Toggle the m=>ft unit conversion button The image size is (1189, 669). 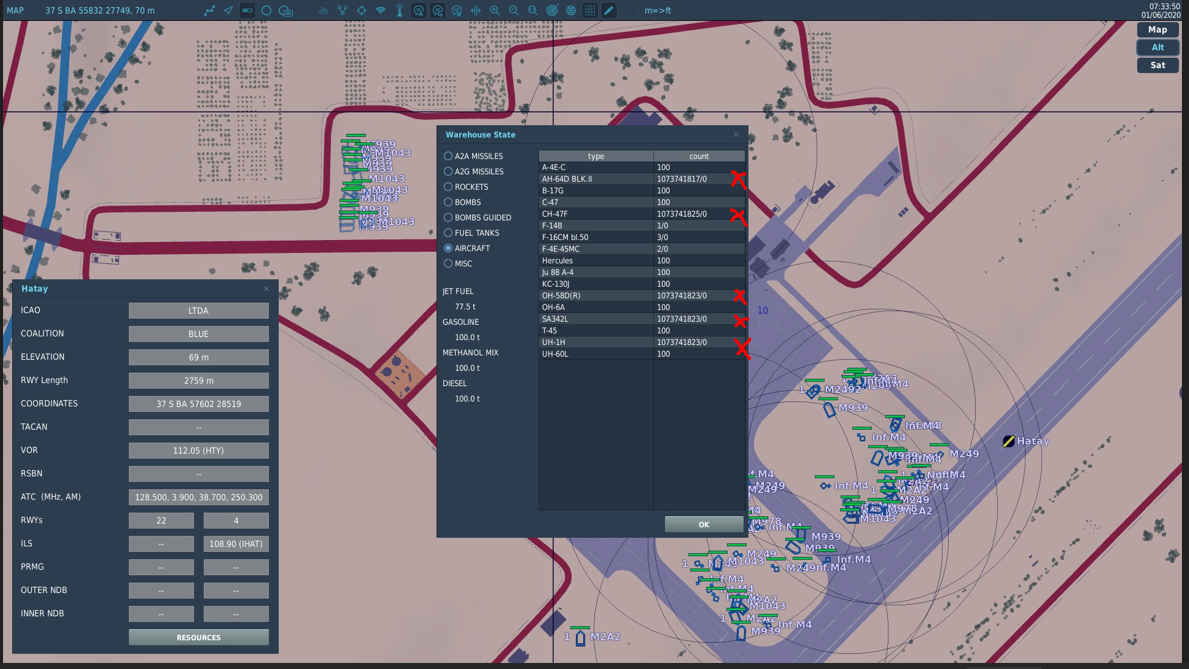pyautogui.click(x=657, y=11)
